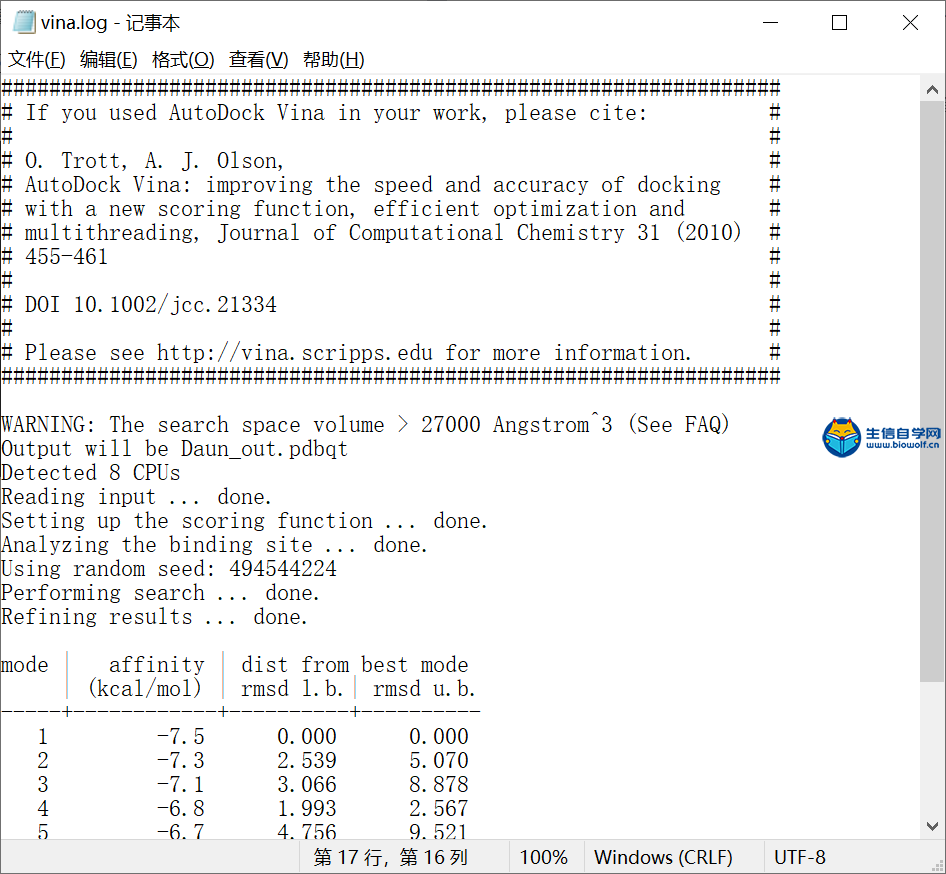This screenshot has width=946, height=874.
Task: Click the rmsd l.b. value 2.539
Action: 306,761
